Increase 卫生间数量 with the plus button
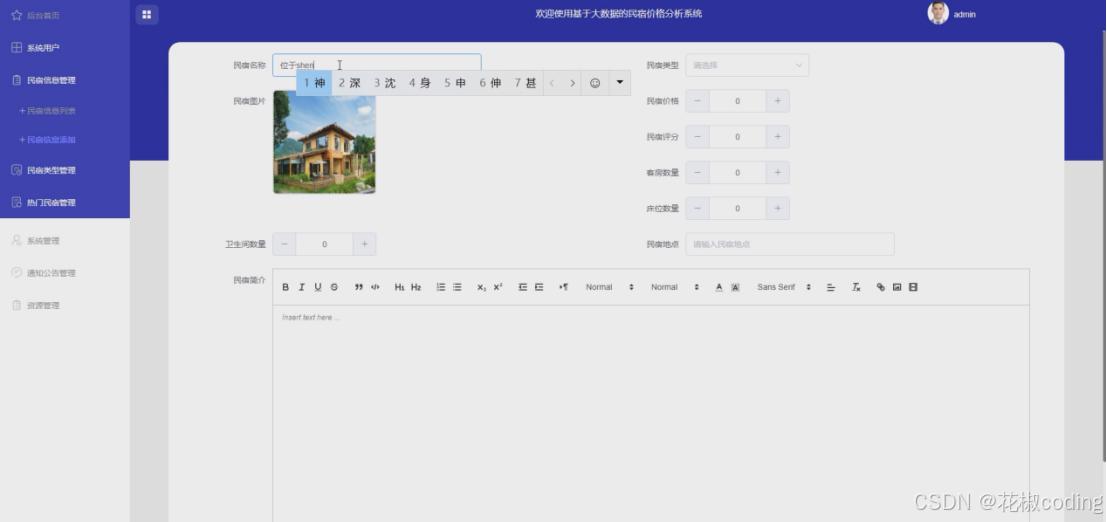The width and height of the screenshot is (1107, 522). pyautogui.click(x=364, y=244)
